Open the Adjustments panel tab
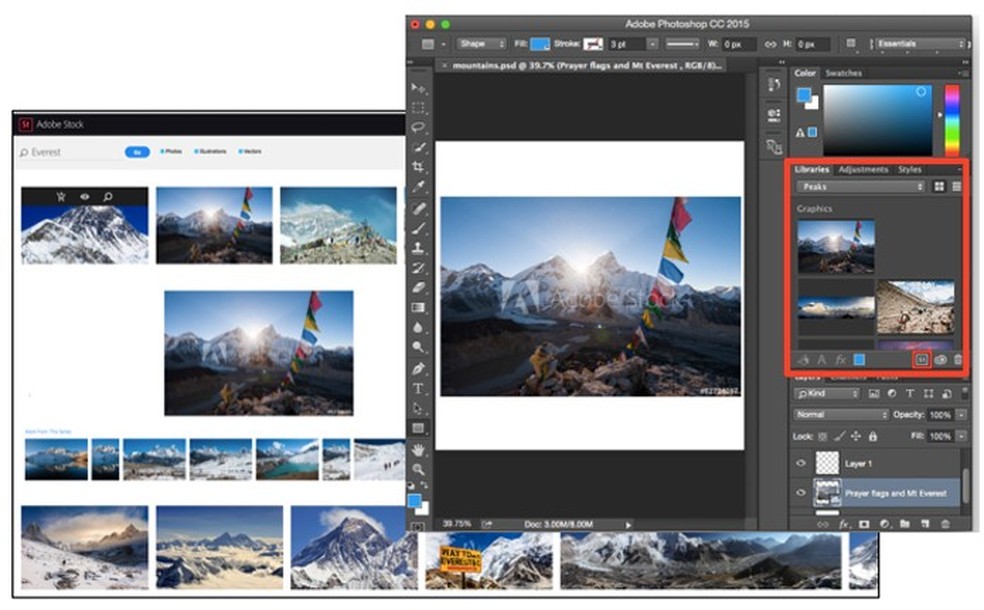 tap(863, 169)
